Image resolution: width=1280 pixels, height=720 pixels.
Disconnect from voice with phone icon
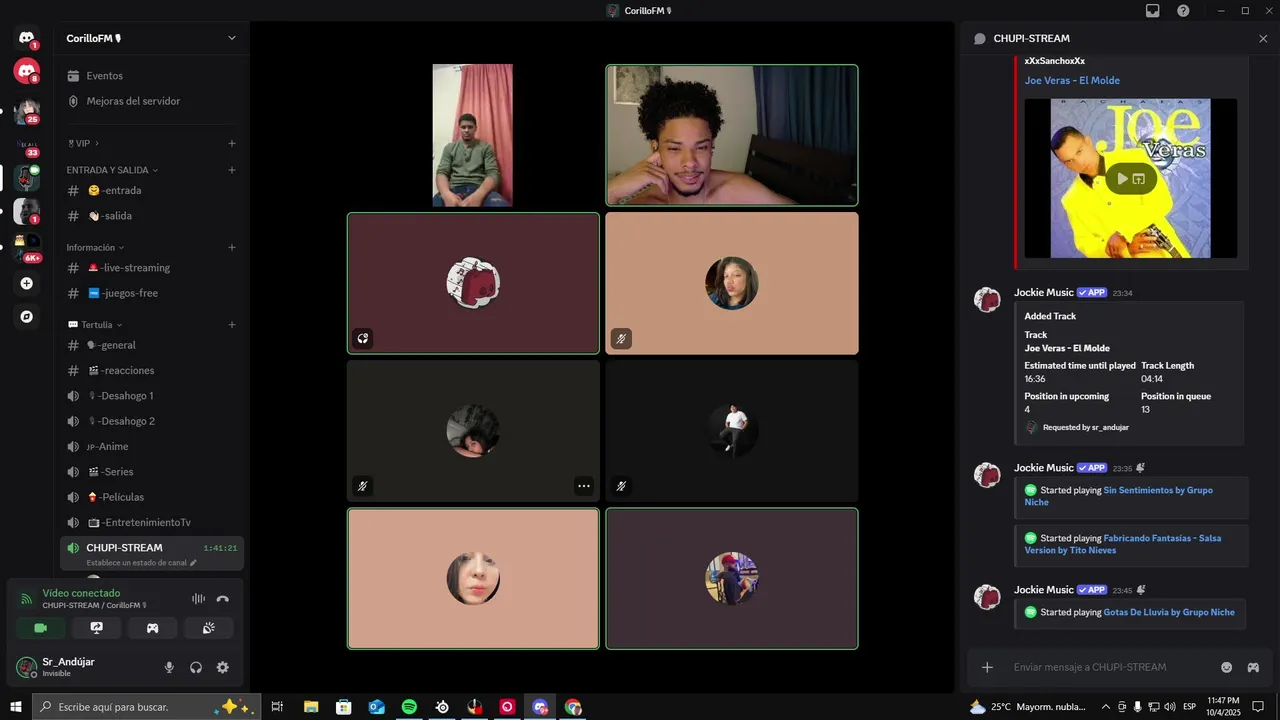223,599
